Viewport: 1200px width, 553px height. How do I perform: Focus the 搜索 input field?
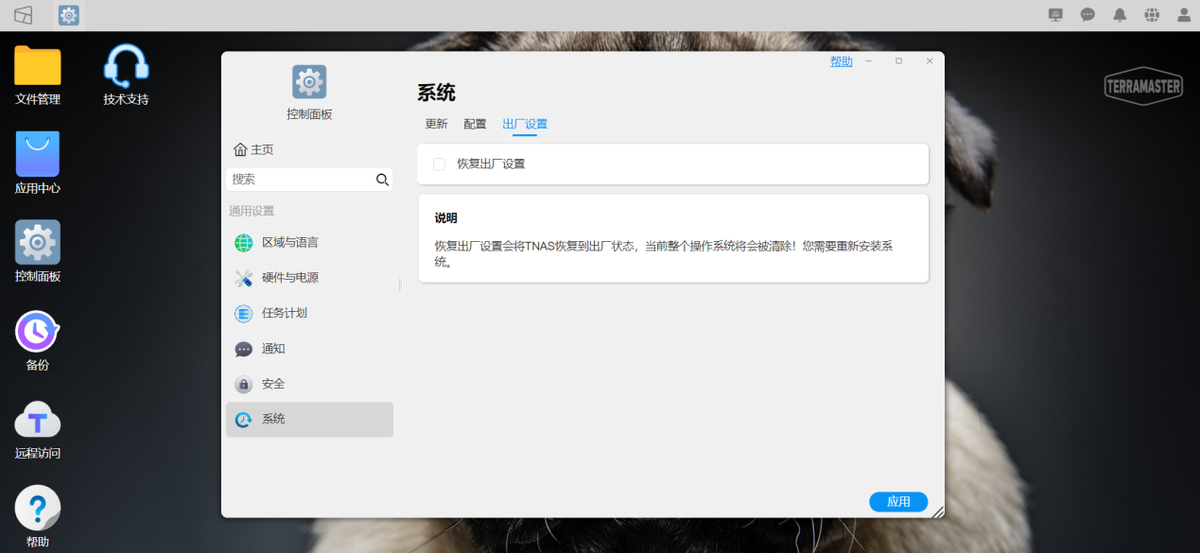point(300,180)
